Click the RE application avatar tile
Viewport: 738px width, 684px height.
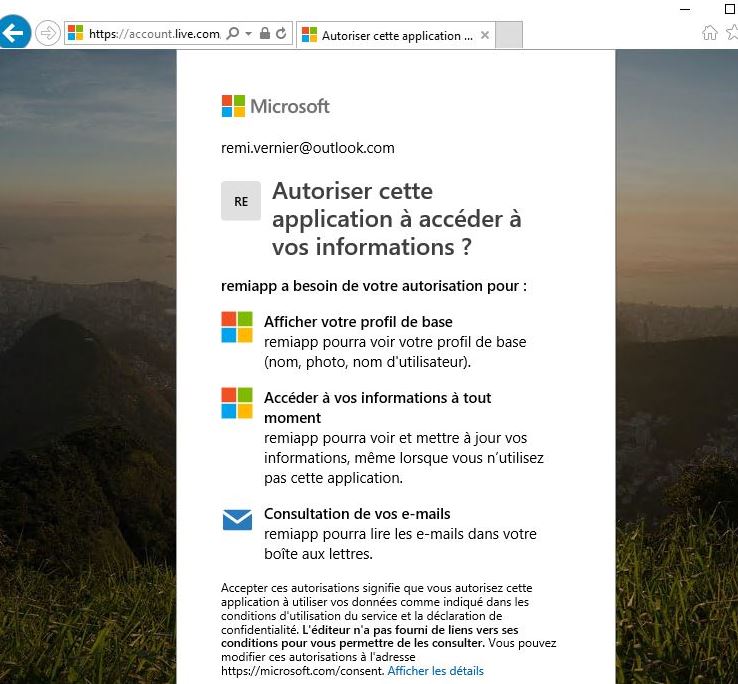tap(241, 201)
